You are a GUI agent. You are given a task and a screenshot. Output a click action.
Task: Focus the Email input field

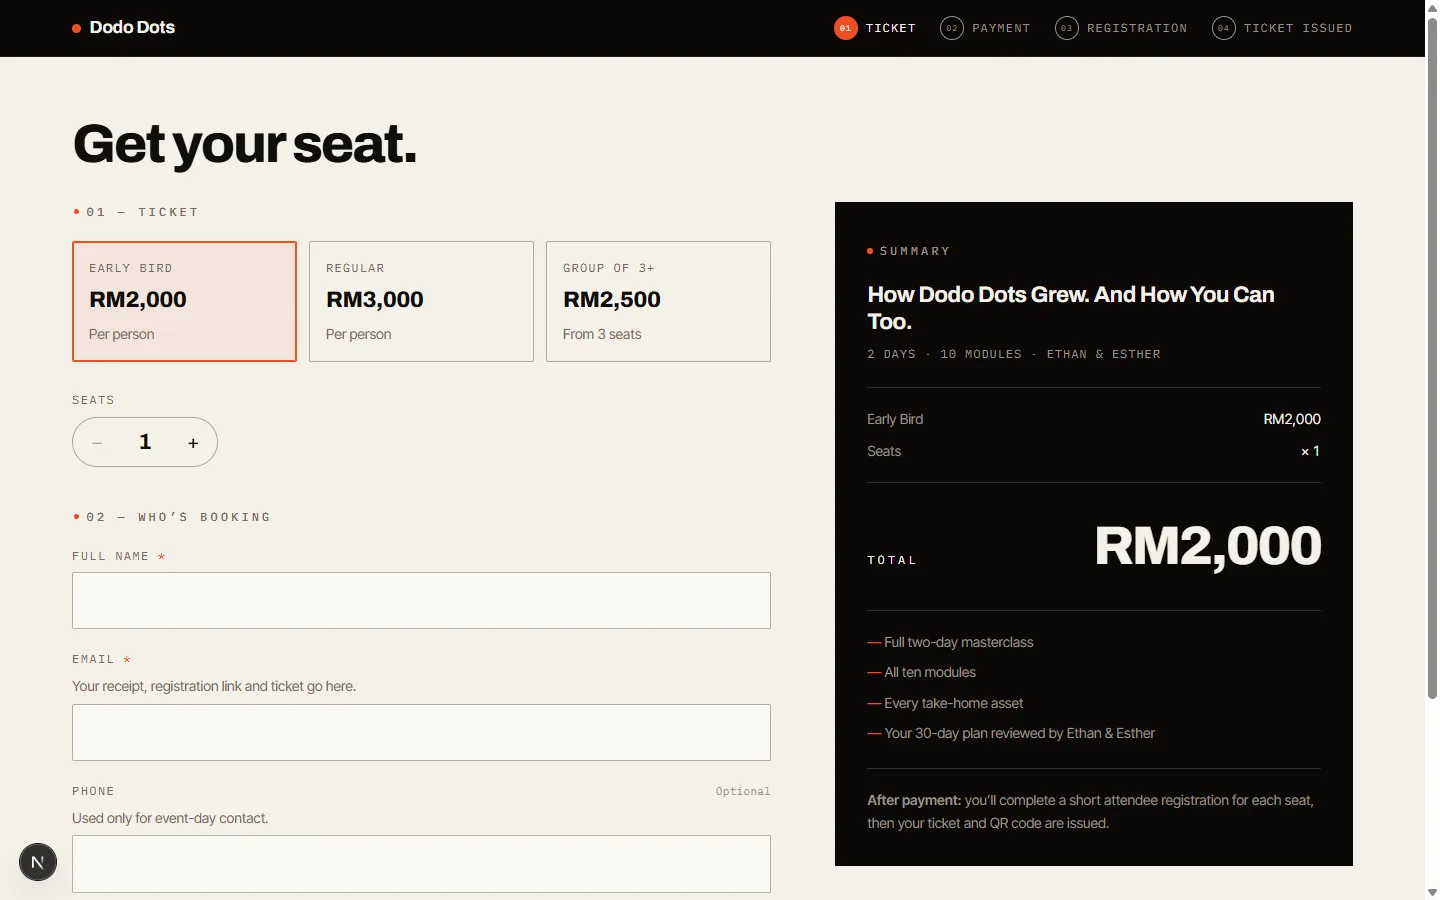pos(421,732)
